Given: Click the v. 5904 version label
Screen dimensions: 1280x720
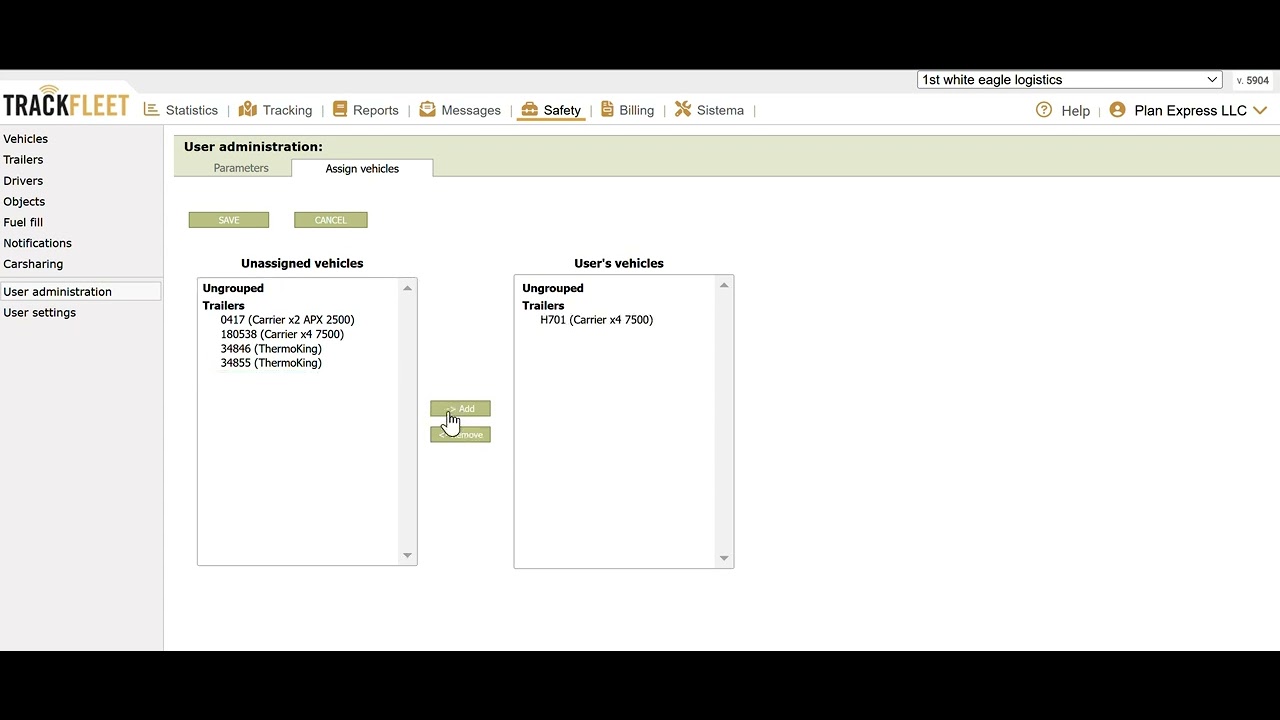Looking at the screenshot, I should coord(1253,81).
